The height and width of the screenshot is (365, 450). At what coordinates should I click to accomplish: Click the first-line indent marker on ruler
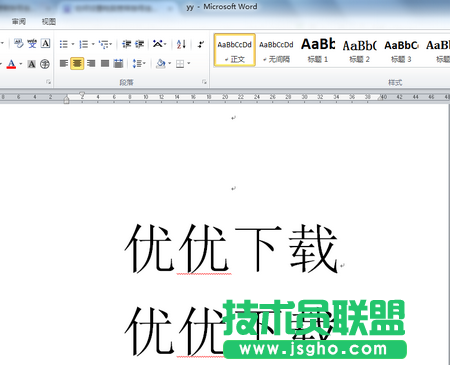coord(82,95)
